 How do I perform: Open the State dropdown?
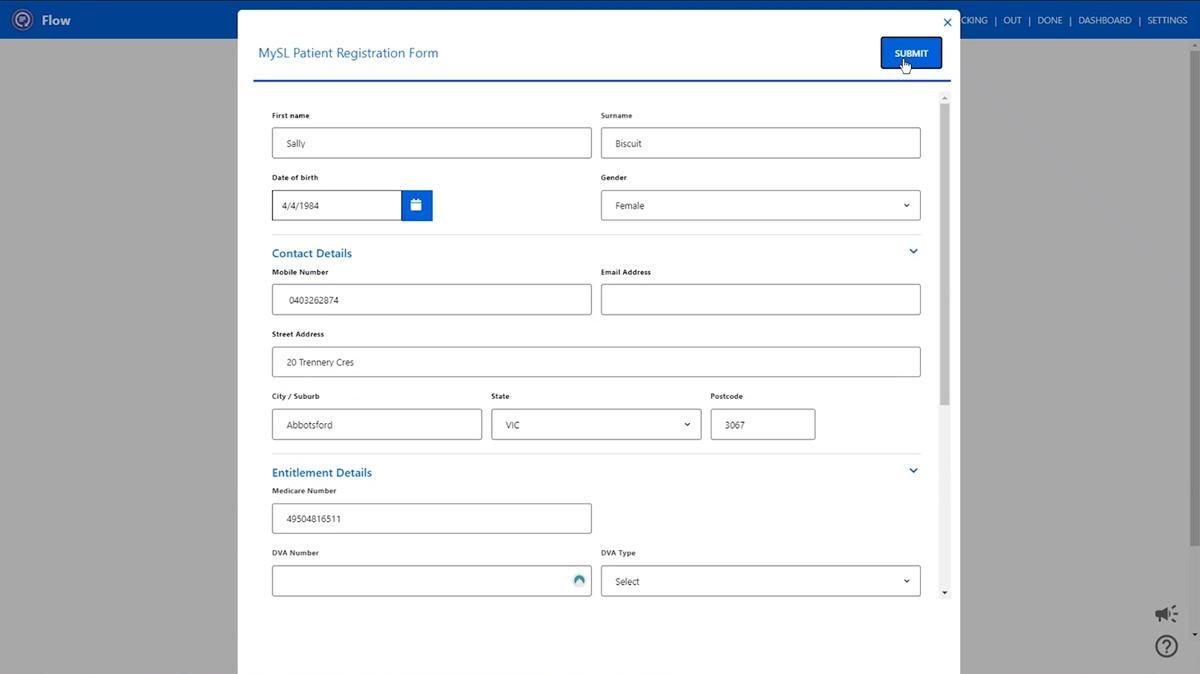click(596, 424)
